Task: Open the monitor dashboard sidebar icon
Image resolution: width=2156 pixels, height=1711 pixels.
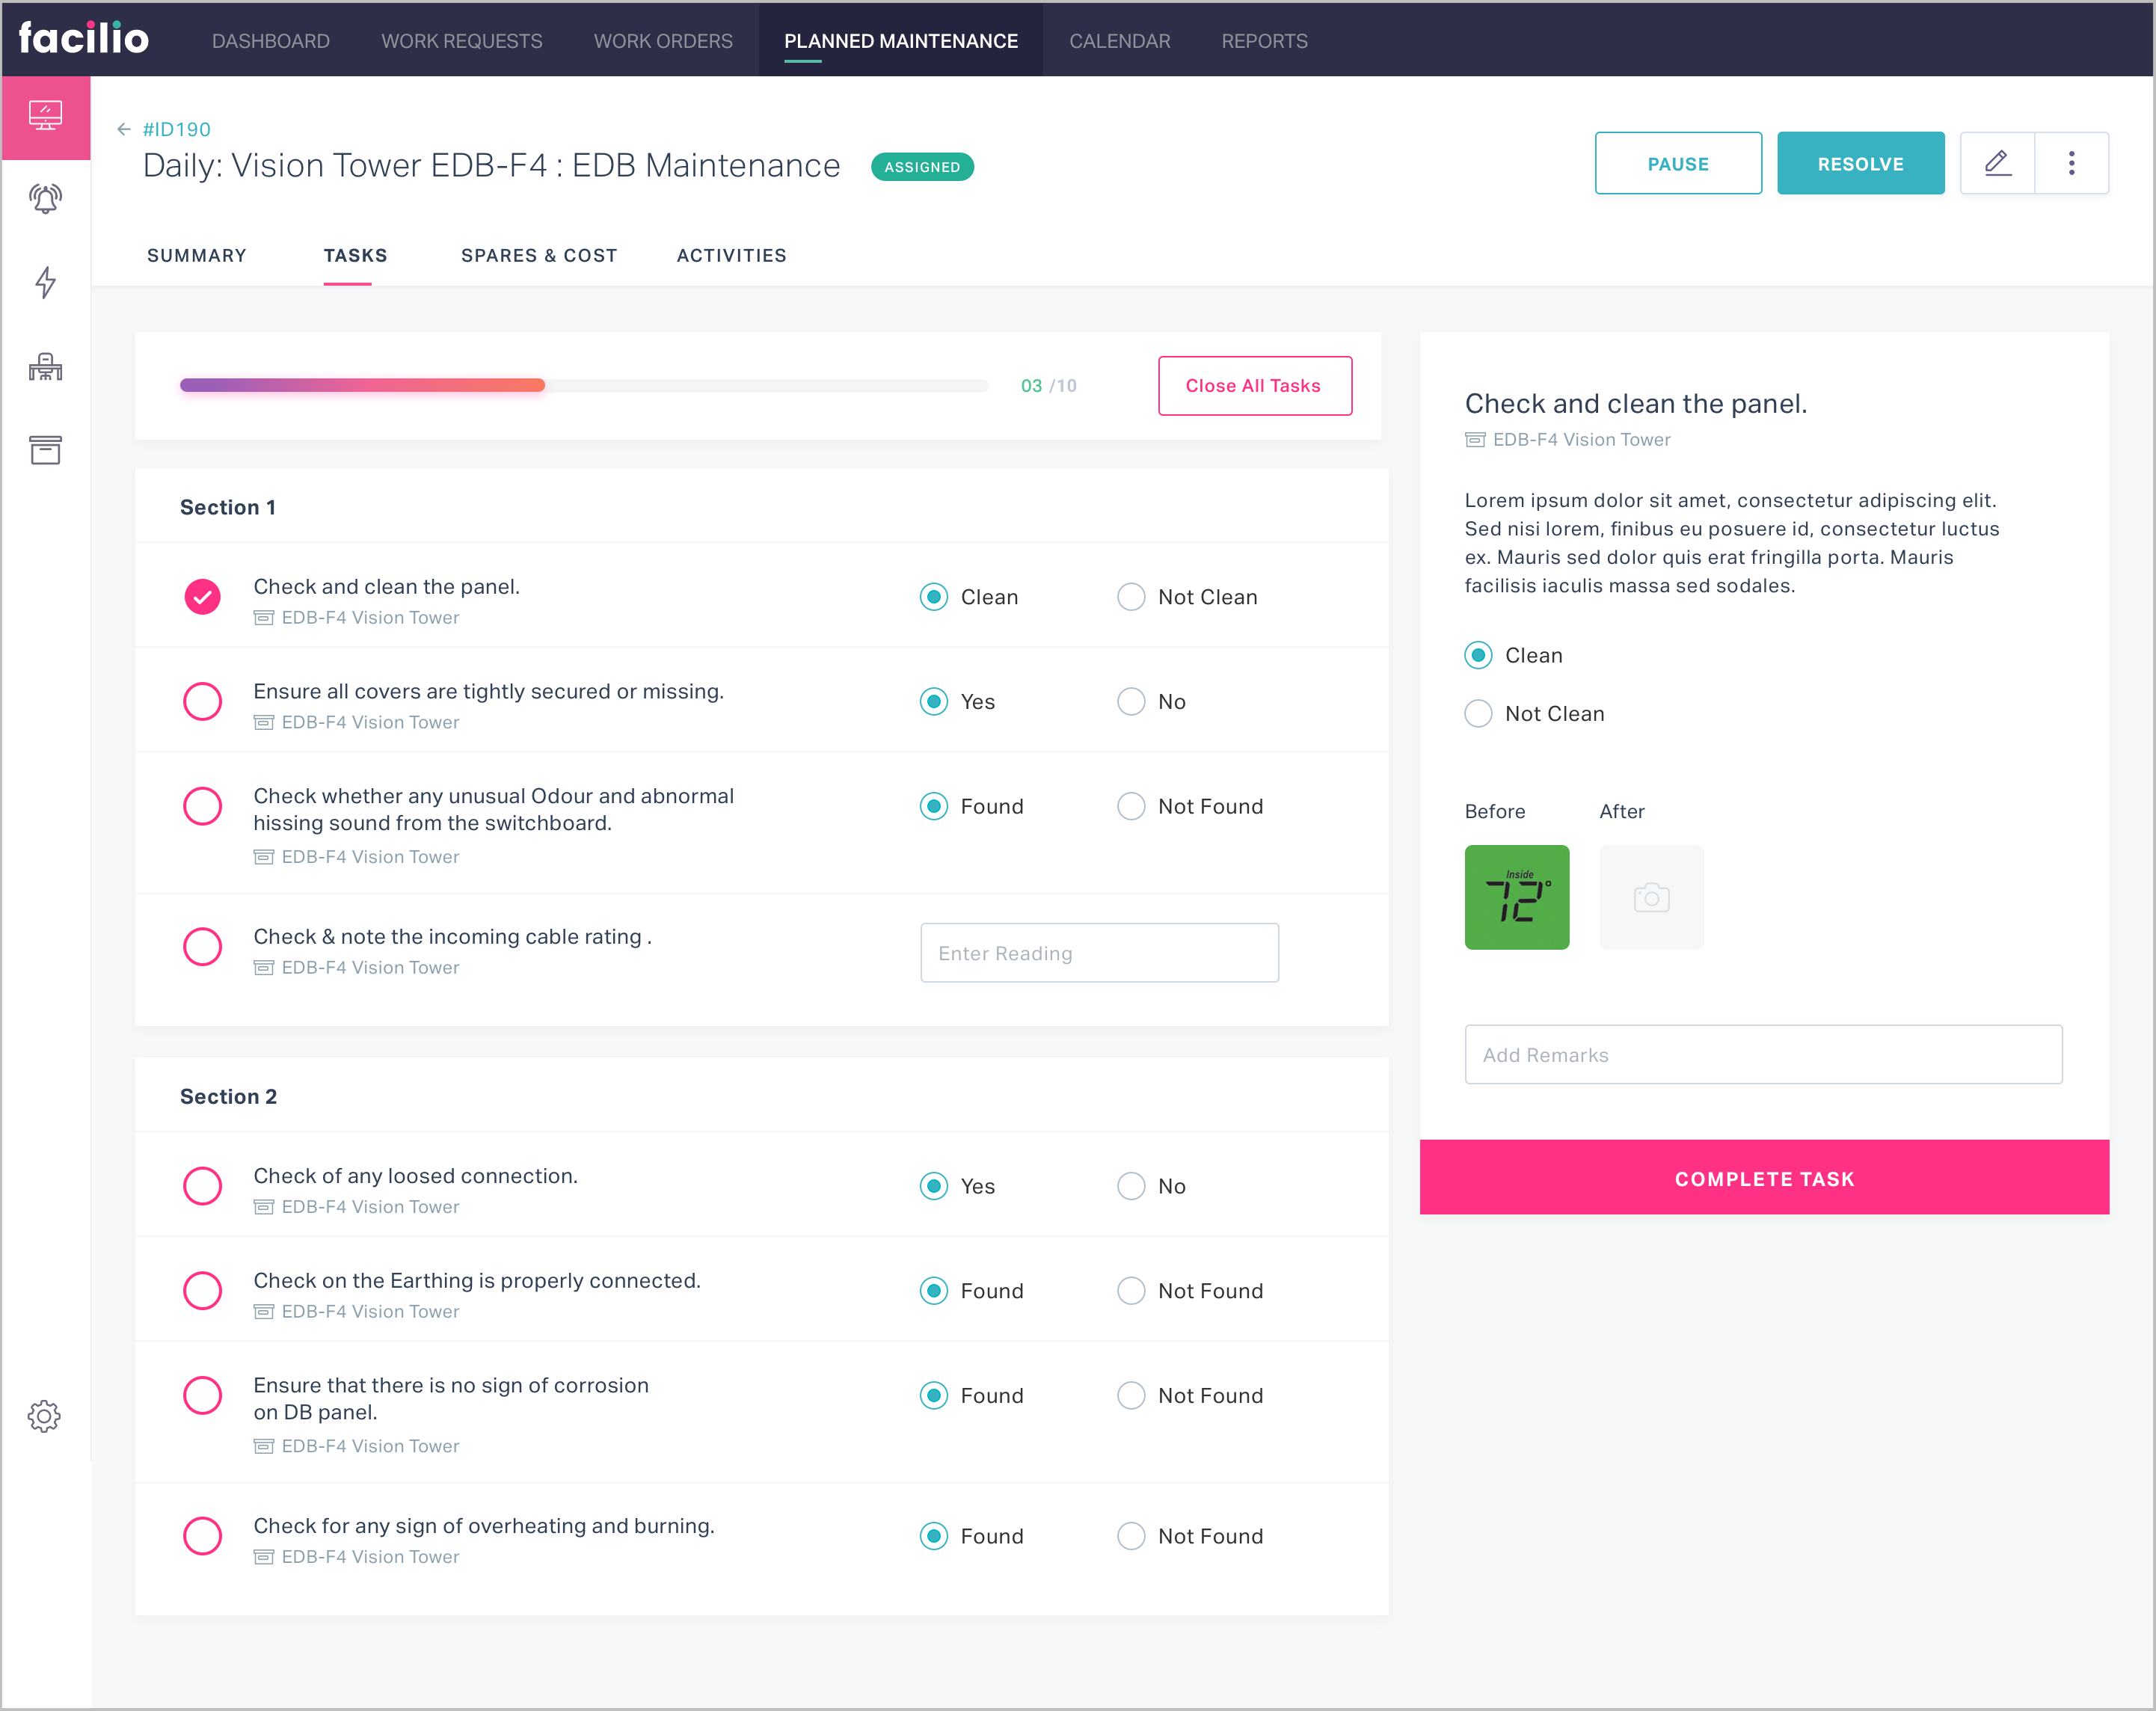Action: (x=45, y=116)
